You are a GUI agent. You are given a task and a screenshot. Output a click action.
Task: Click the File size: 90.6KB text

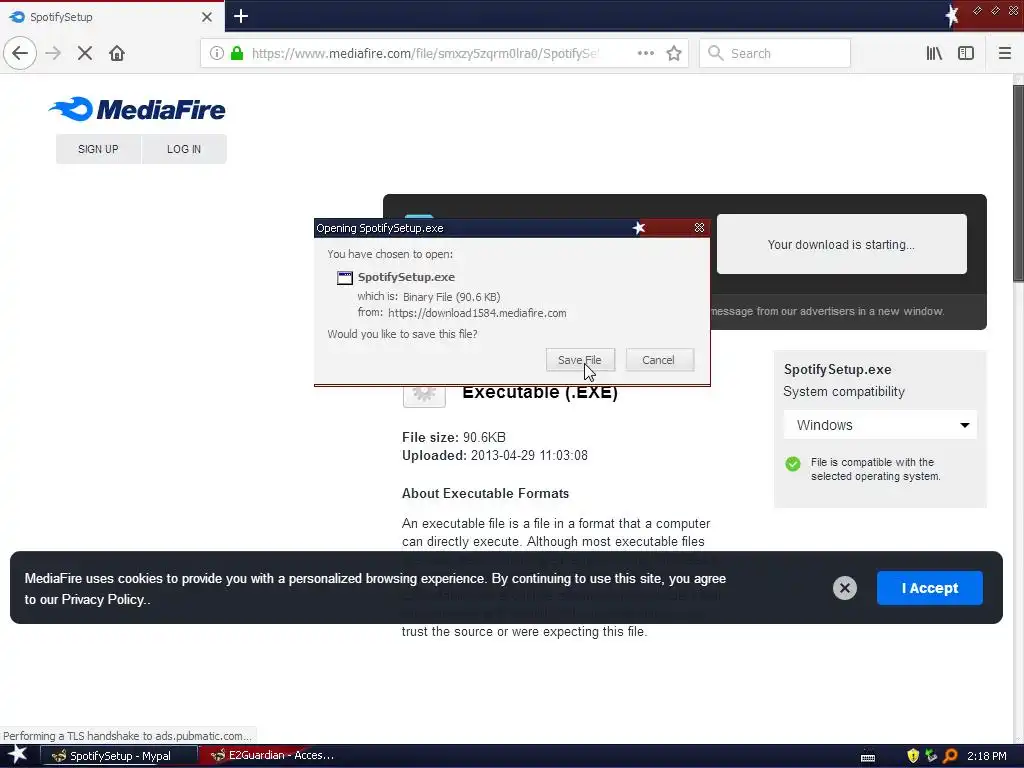(x=454, y=437)
